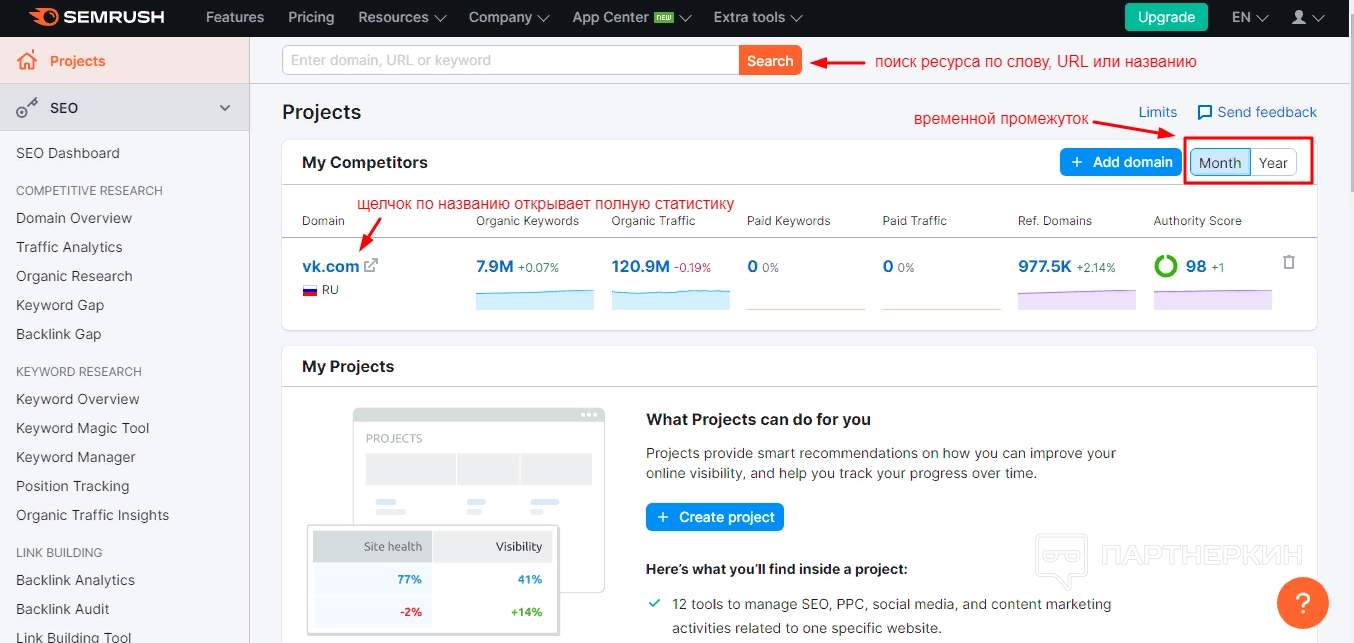Open the user account icon menu
This screenshot has width=1354, height=643.
(1308, 17)
